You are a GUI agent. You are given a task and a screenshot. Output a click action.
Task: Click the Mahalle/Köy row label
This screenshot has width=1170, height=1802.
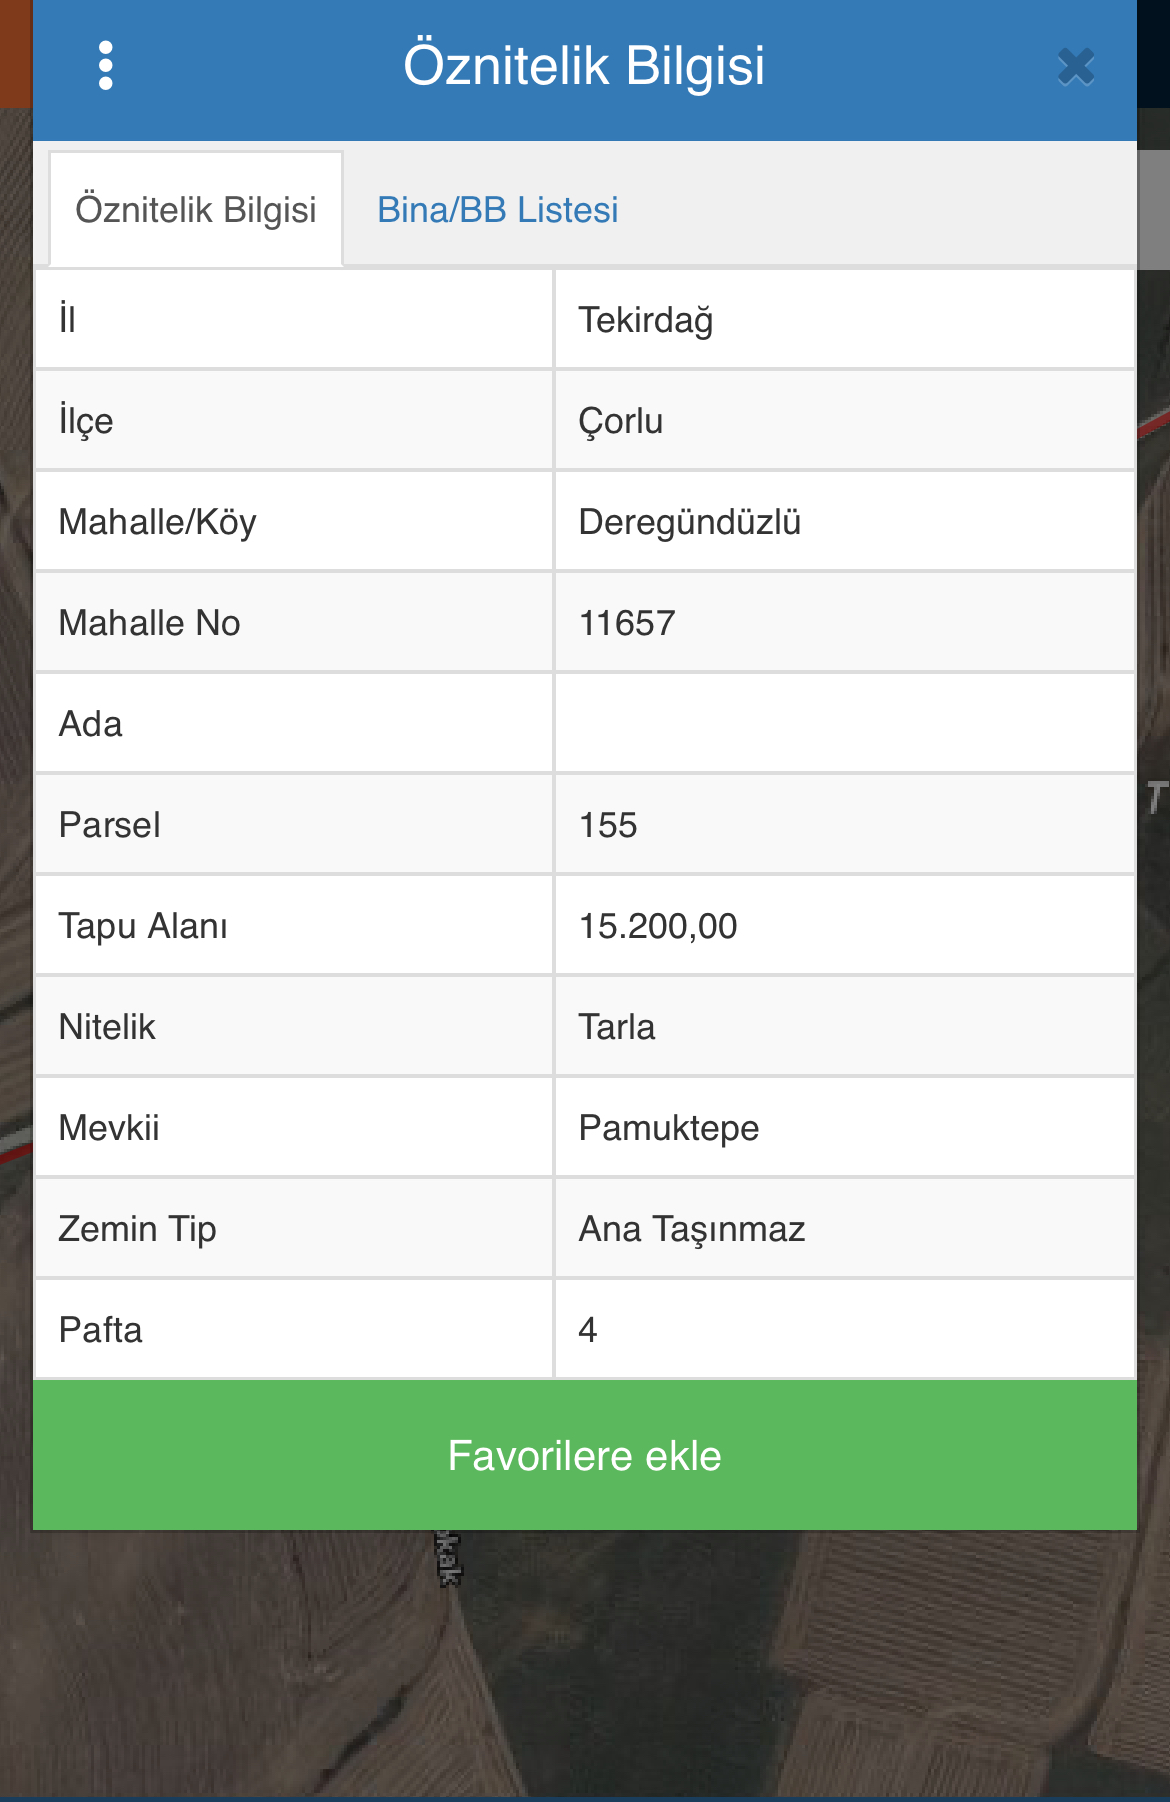tap(158, 522)
